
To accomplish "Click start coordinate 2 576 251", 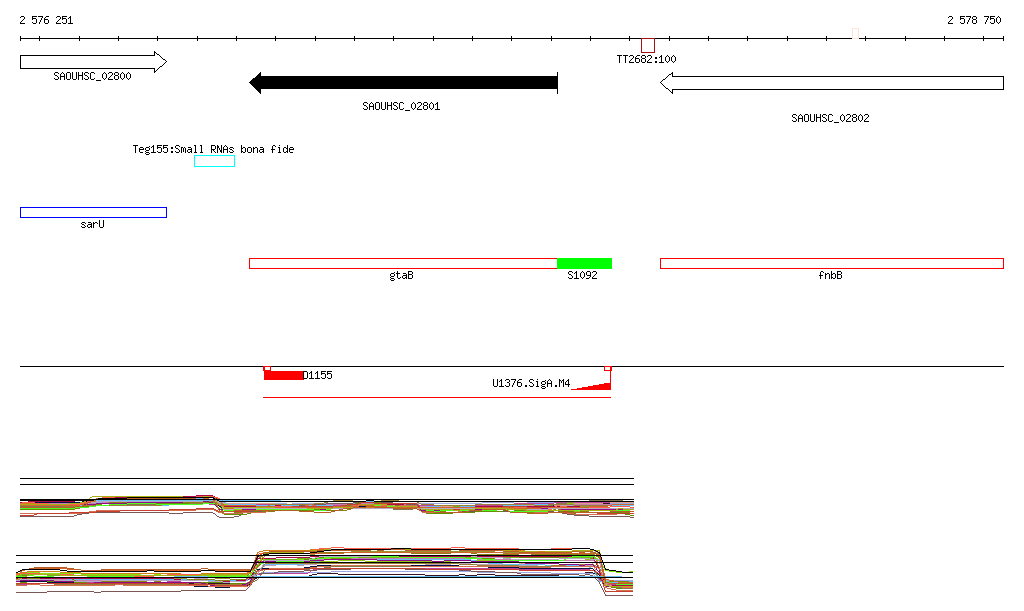I will pyautogui.click(x=46, y=20).
